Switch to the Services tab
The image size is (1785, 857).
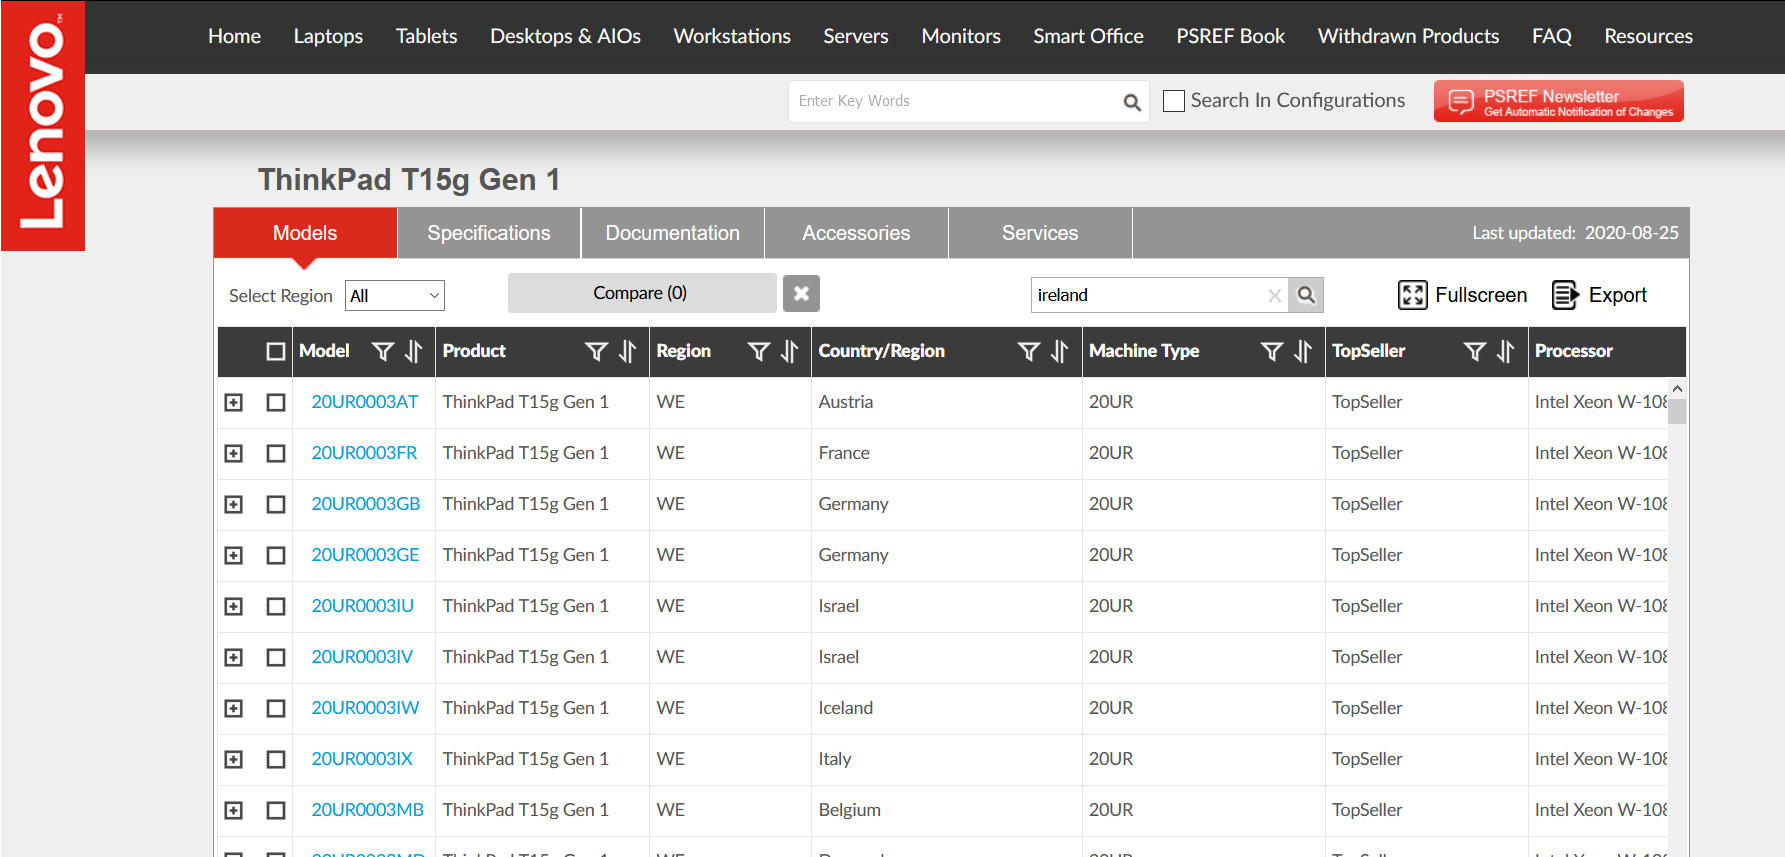point(1040,233)
